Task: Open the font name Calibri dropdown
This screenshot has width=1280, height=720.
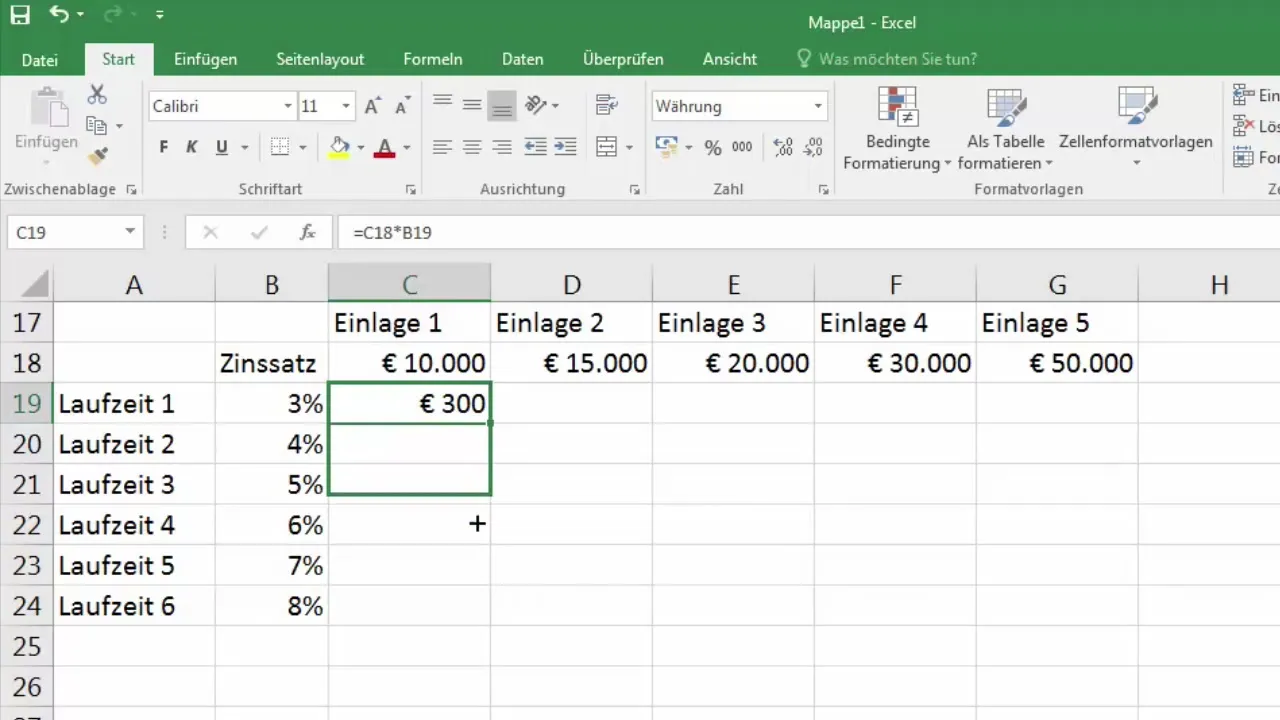Action: point(288,106)
